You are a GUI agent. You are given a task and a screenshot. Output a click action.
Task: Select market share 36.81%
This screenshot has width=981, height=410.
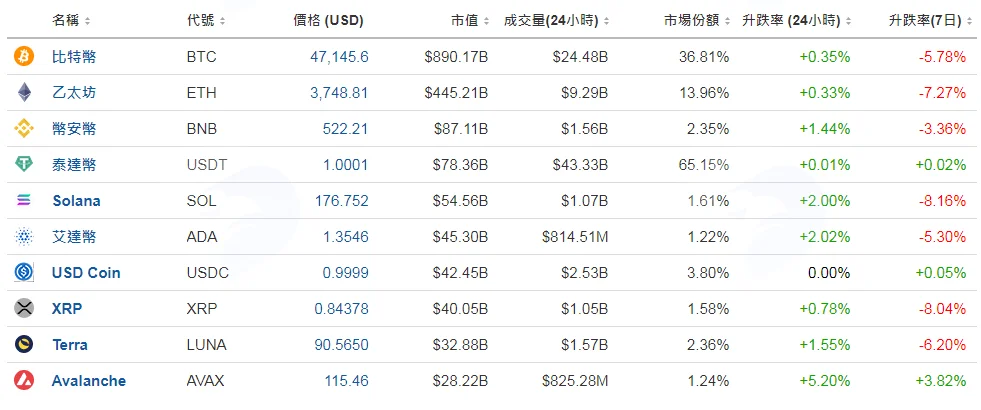pyautogui.click(x=704, y=57)
